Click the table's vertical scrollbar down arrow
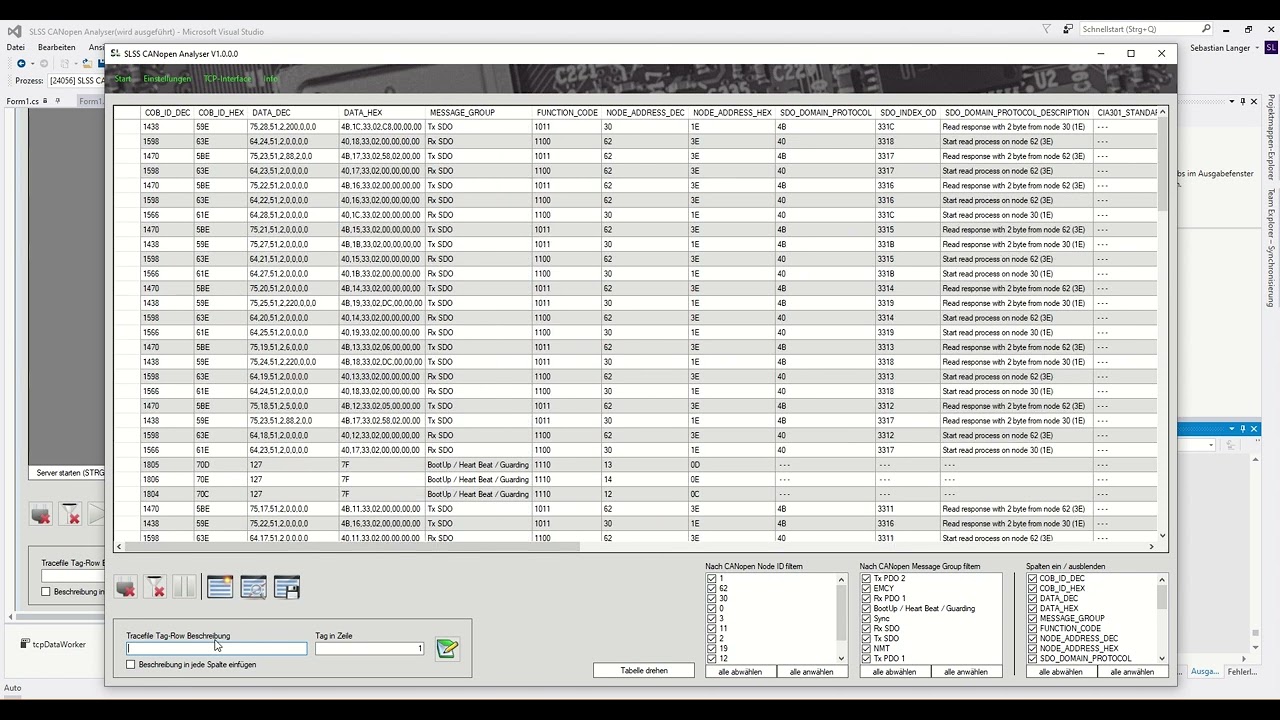The height and width of the screenshot is (720, 1280). 1162,536
